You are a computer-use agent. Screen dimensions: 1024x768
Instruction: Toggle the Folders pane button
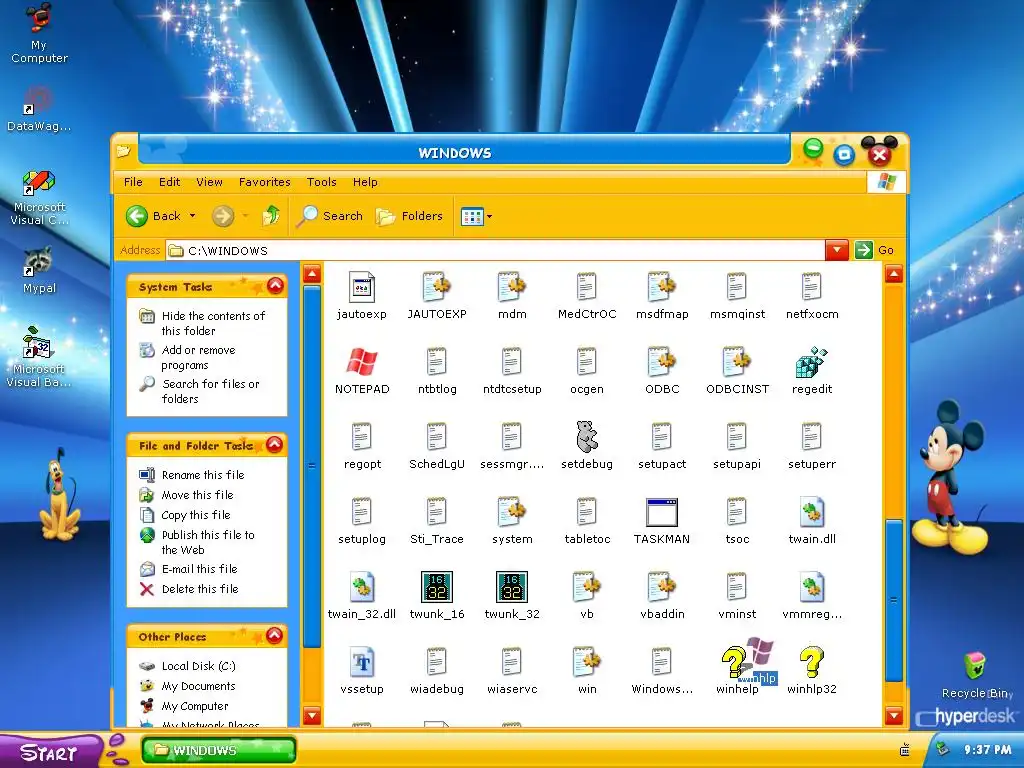[x=409, y=216]
